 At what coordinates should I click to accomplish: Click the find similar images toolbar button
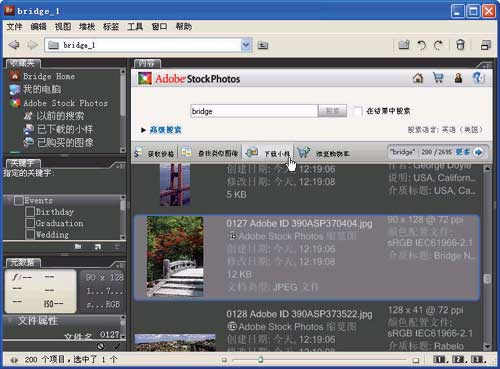tap(210, 153)
